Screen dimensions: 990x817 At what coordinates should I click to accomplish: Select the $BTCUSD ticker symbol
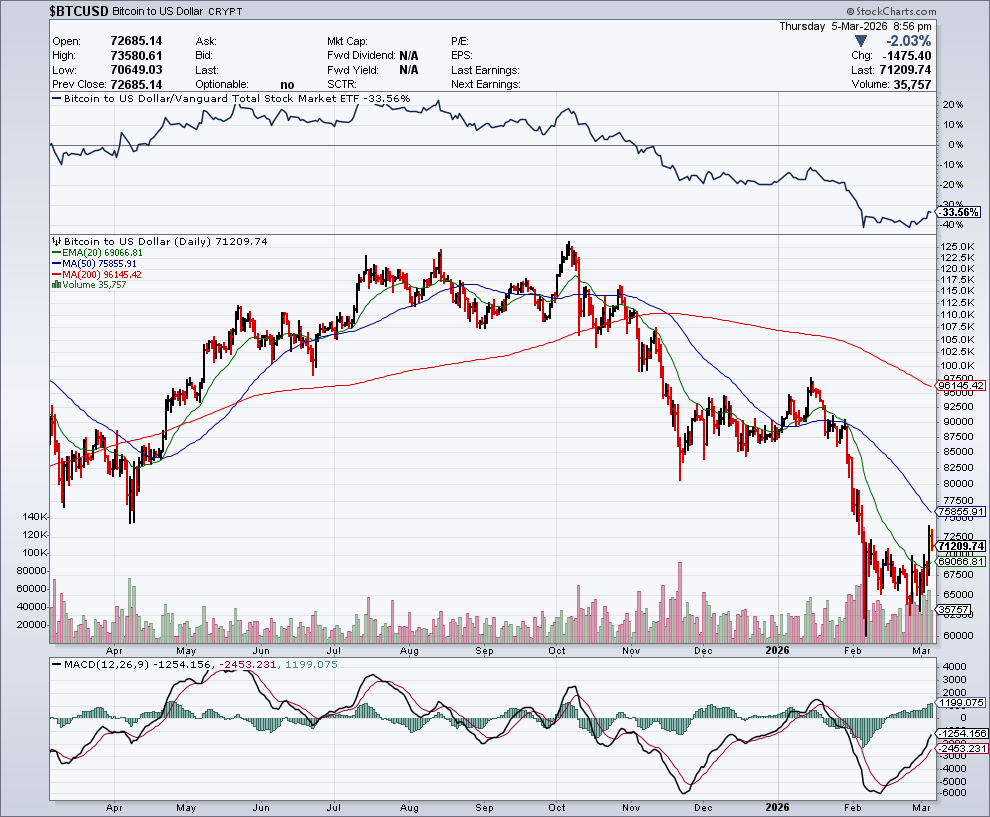[79, 10]
